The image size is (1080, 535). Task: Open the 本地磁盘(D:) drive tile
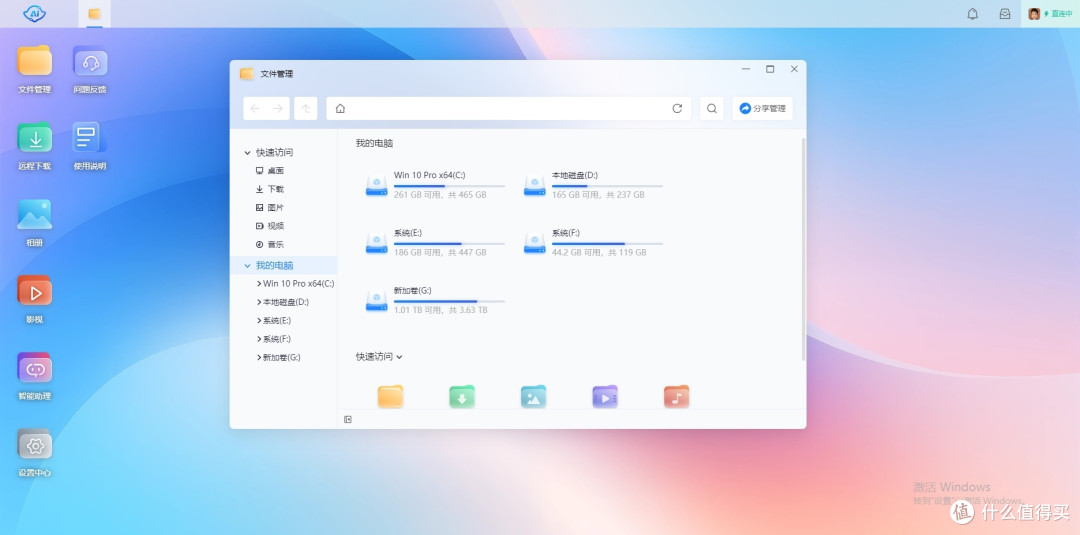coord(593,185)
